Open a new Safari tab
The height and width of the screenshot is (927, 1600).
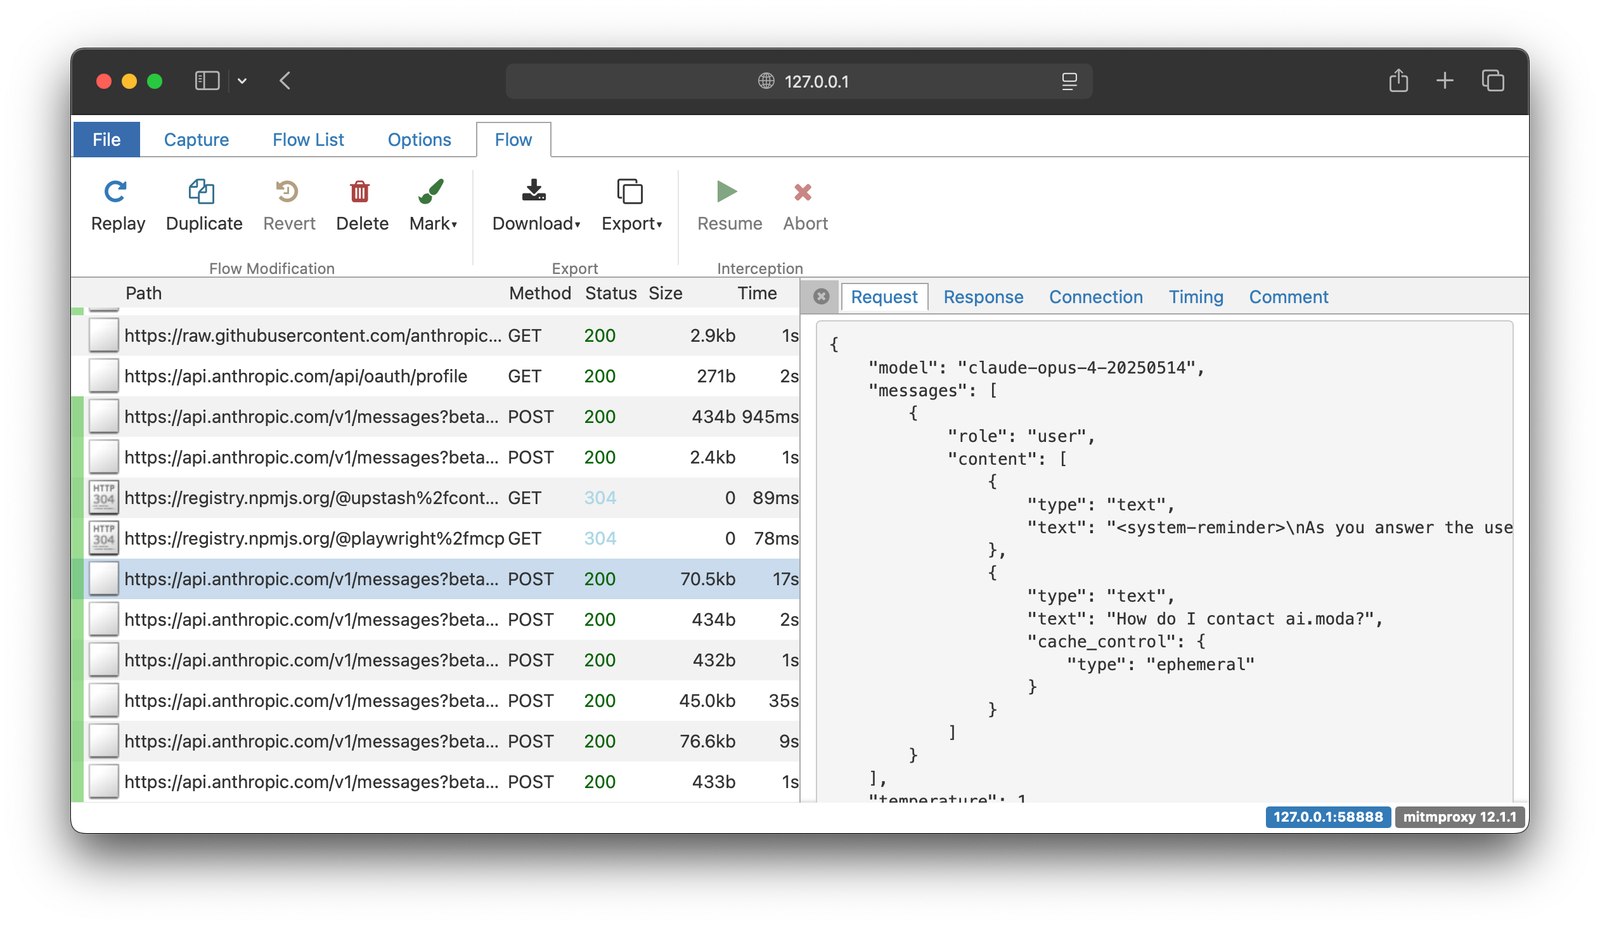pyautogui.click(x=1444, y=80)
